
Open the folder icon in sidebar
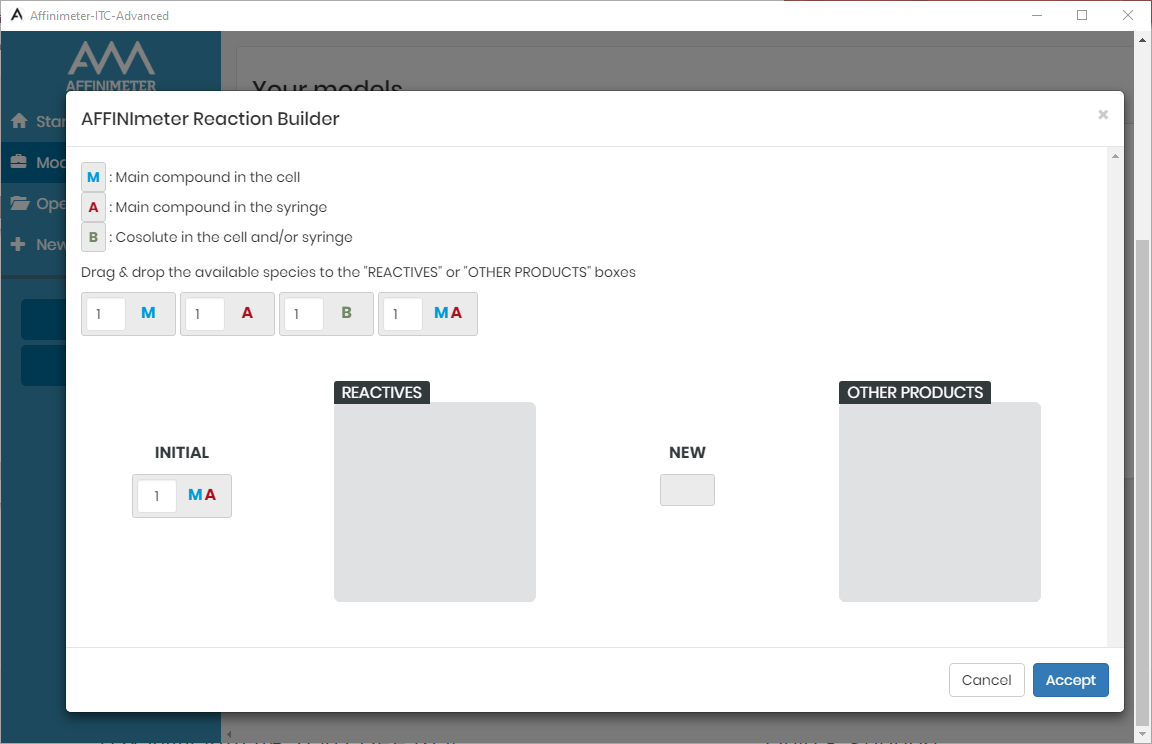(20, 203)
